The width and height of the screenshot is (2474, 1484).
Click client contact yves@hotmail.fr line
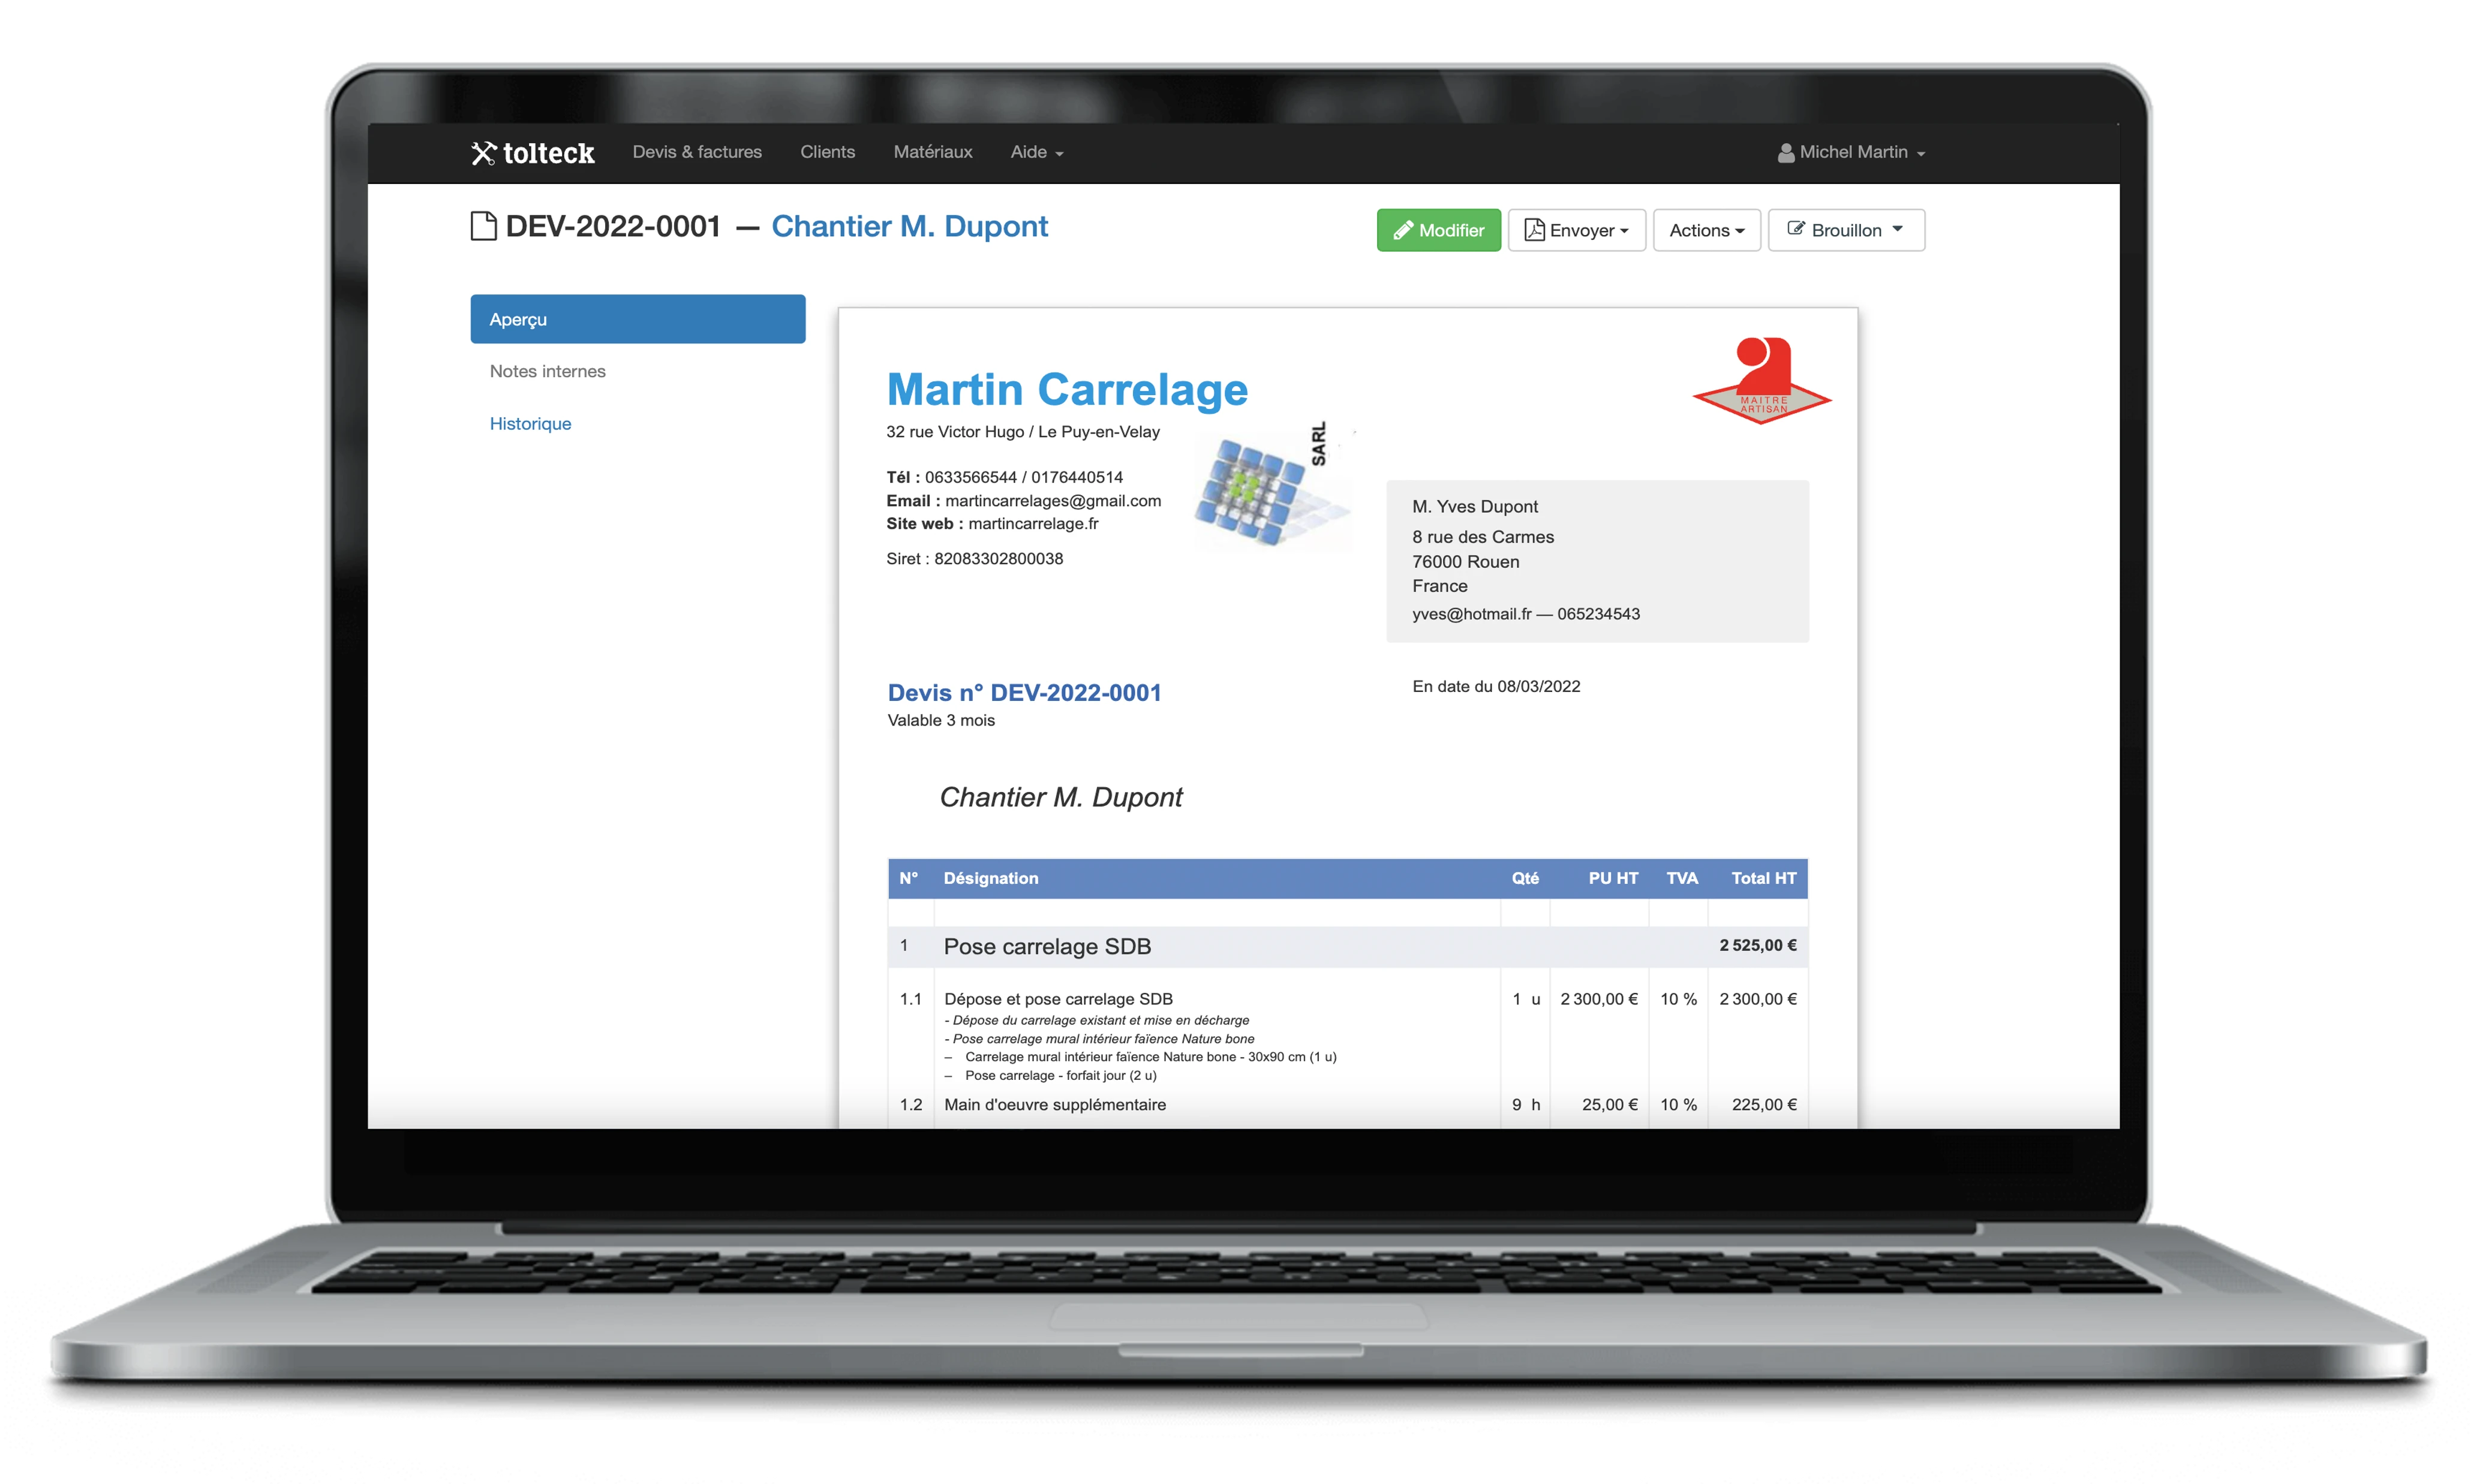tap(1526, 613)
